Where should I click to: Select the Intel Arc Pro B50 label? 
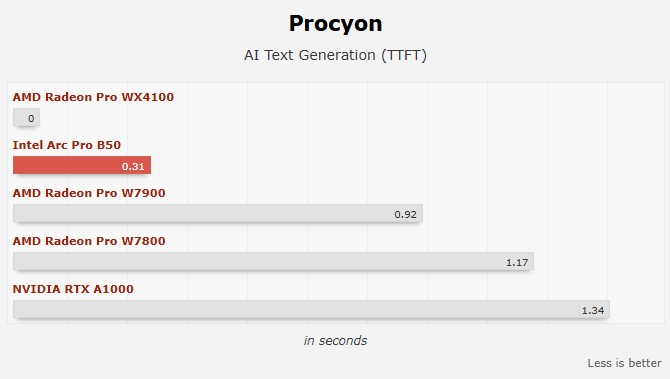click(67, 145)
